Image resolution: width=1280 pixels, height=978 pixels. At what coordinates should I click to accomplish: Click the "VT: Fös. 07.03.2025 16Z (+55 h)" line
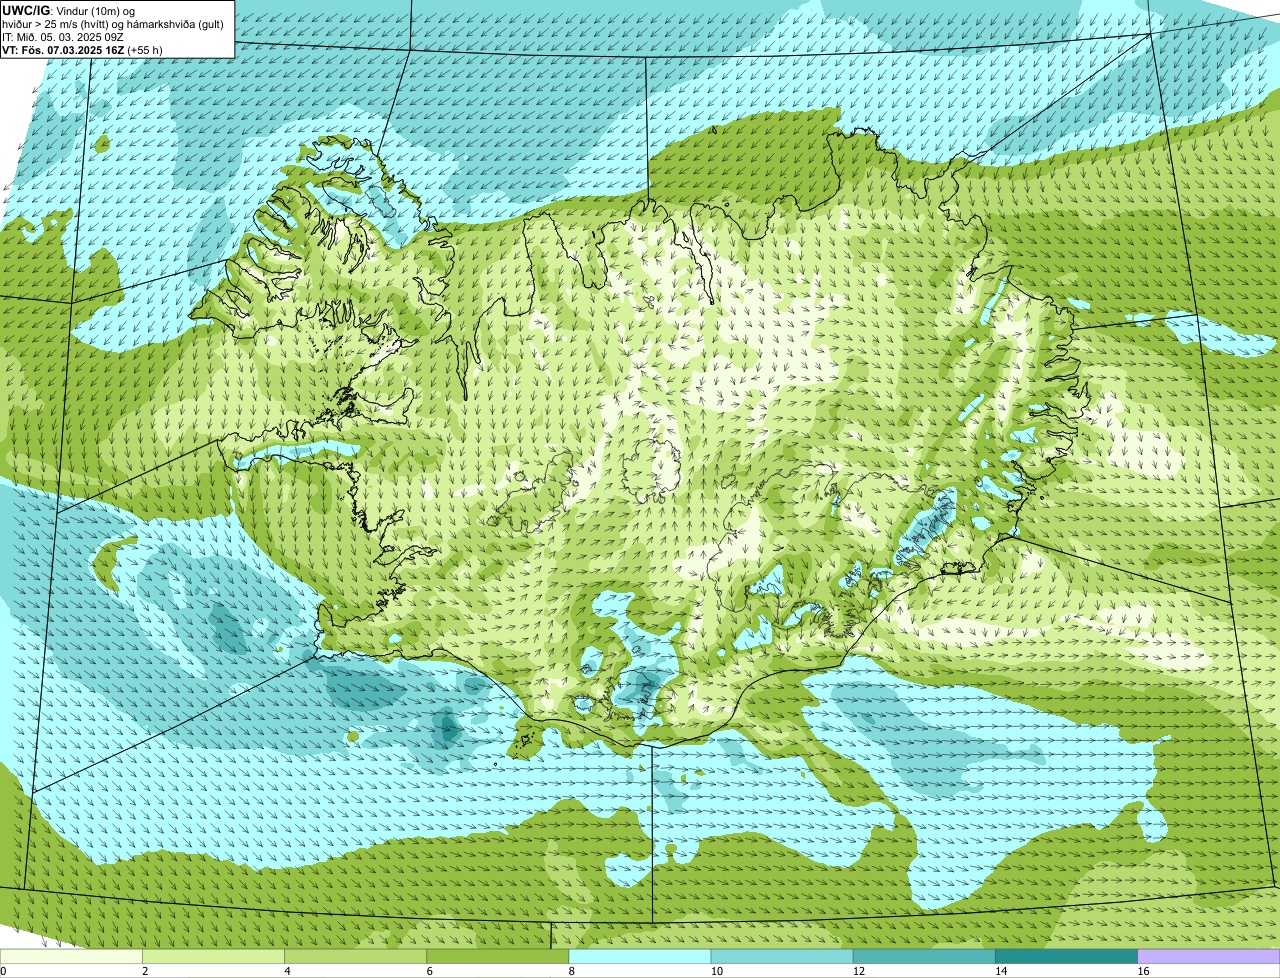coord(83,49)
